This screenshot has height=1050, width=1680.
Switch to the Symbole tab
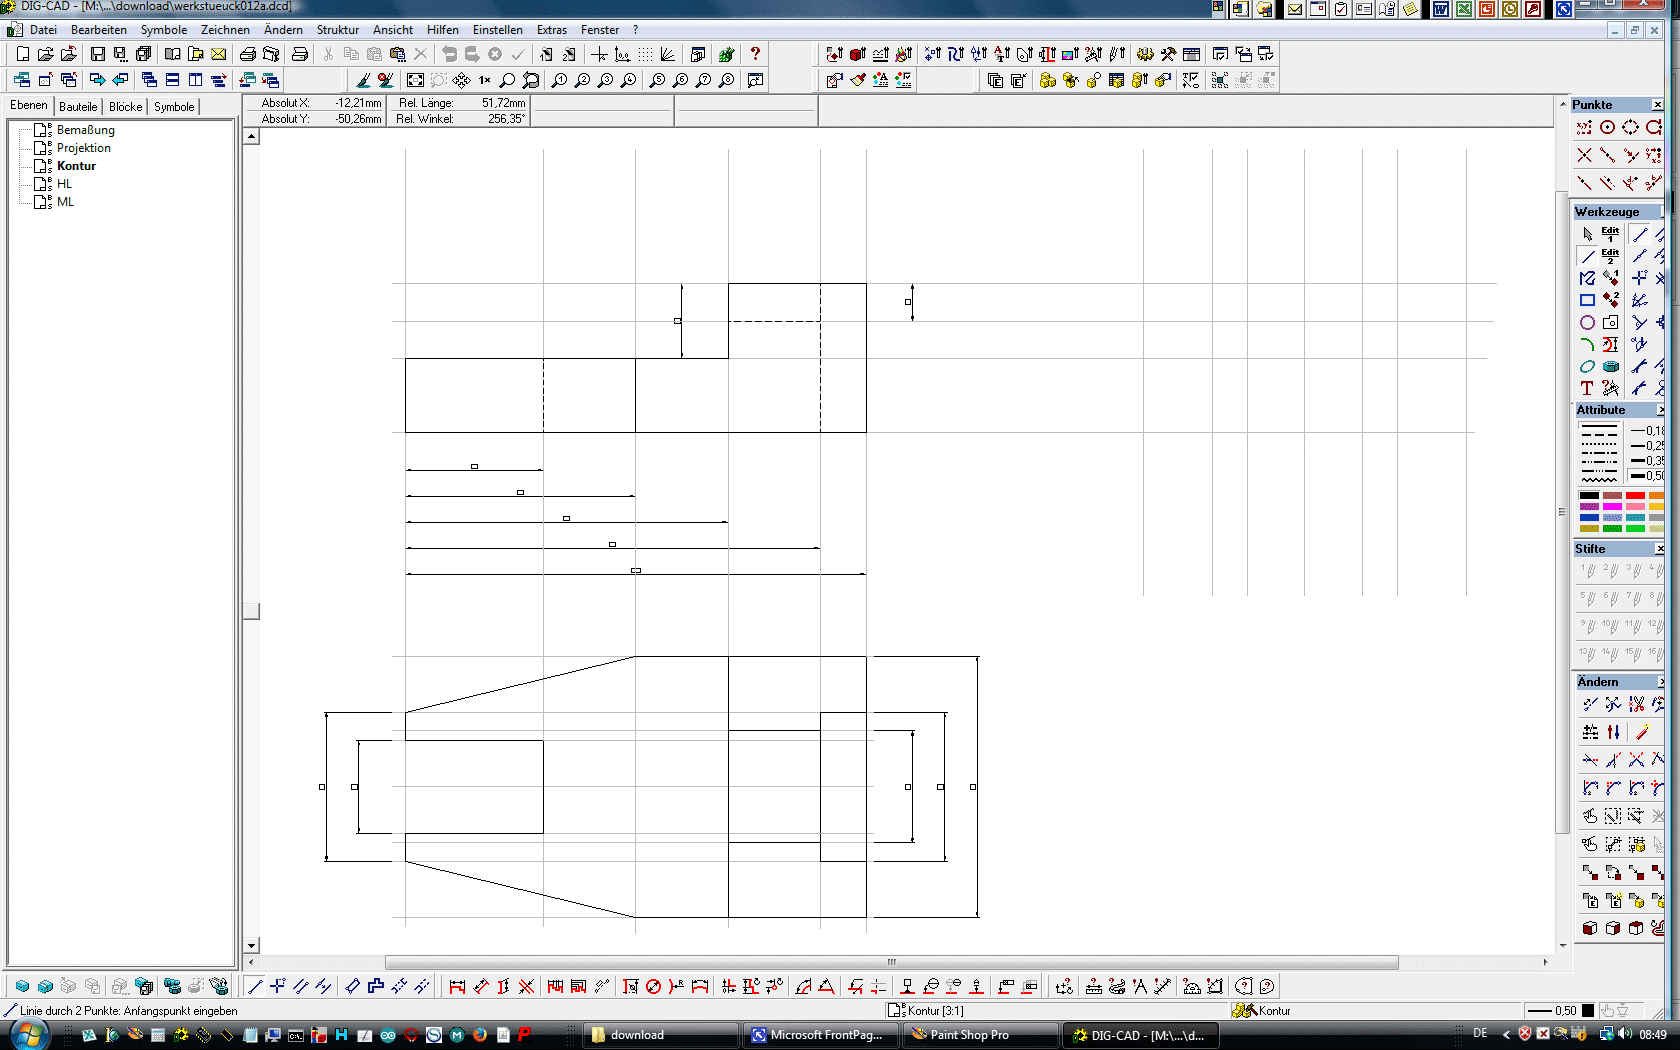pos(174,107)
